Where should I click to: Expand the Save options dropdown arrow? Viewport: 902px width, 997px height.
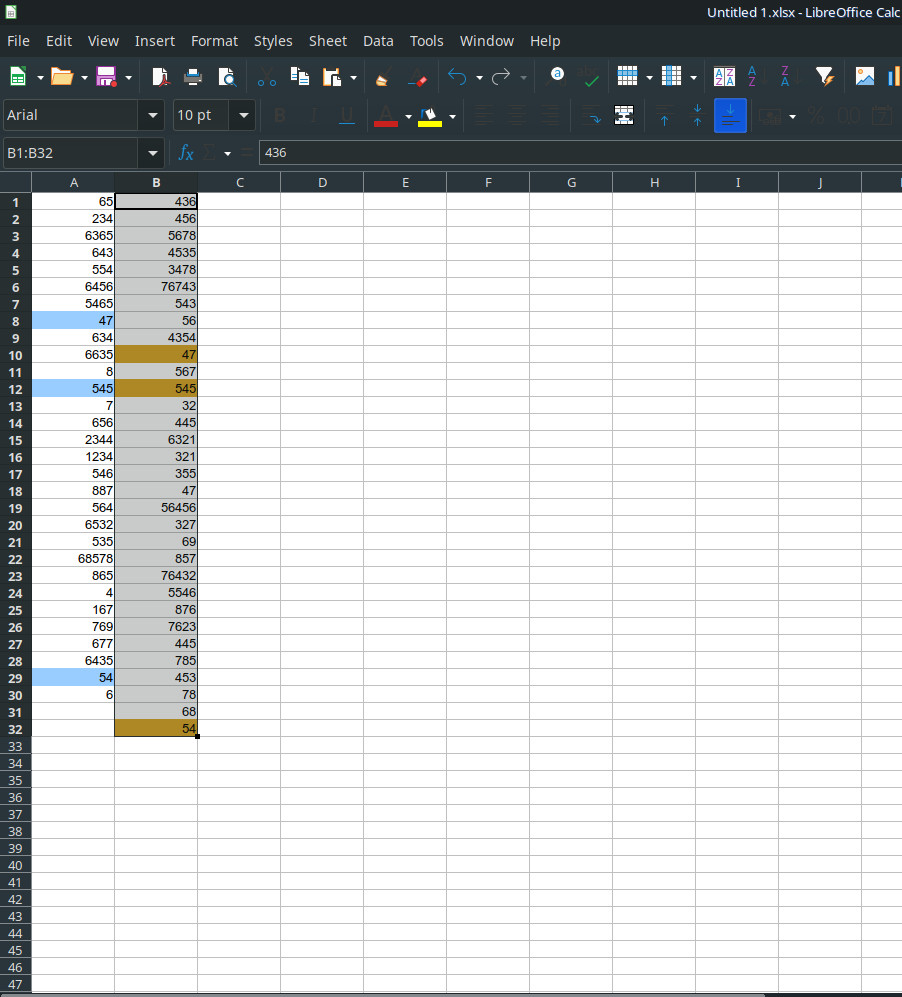pyautogui.click(x=128, y=78)
